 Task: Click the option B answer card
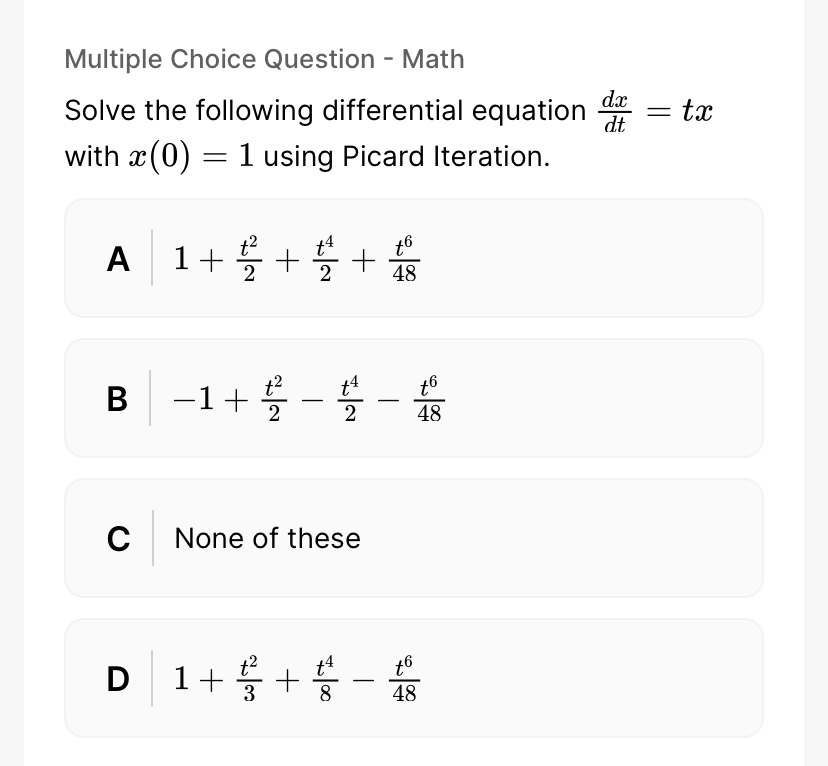[413, 397]
